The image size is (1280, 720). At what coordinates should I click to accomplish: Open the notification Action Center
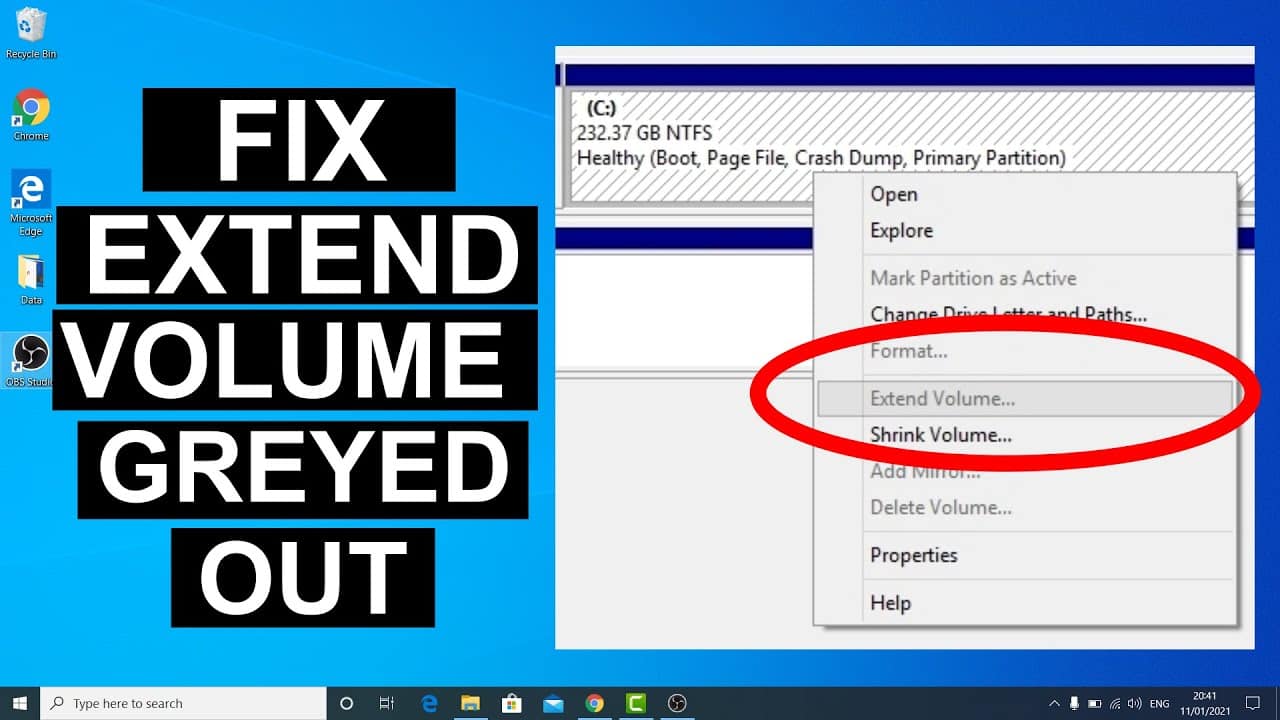(x=1253, y=703)
